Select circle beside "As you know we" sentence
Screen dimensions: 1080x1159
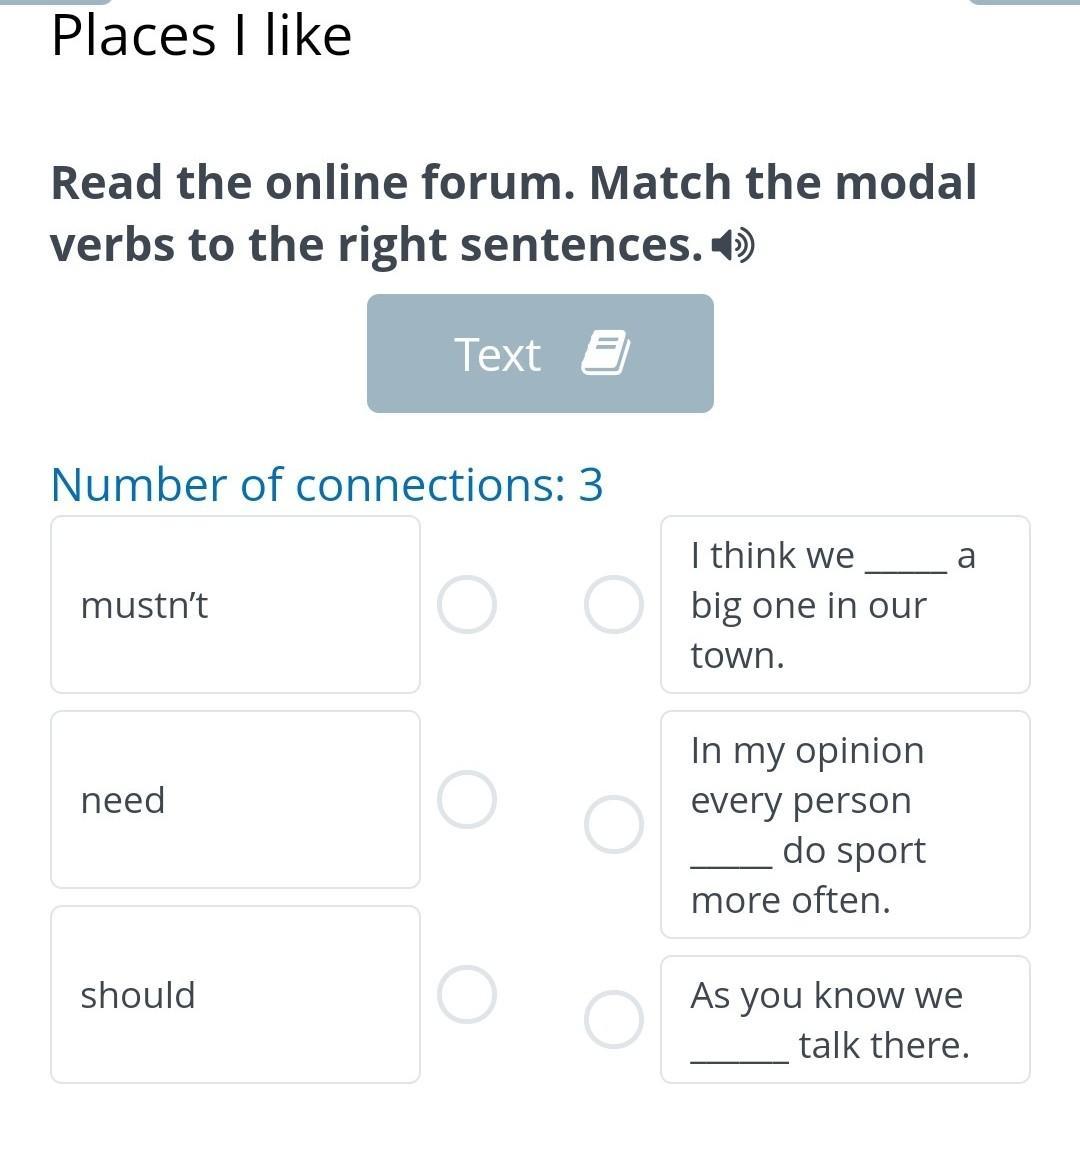(x=613, y=1019)
